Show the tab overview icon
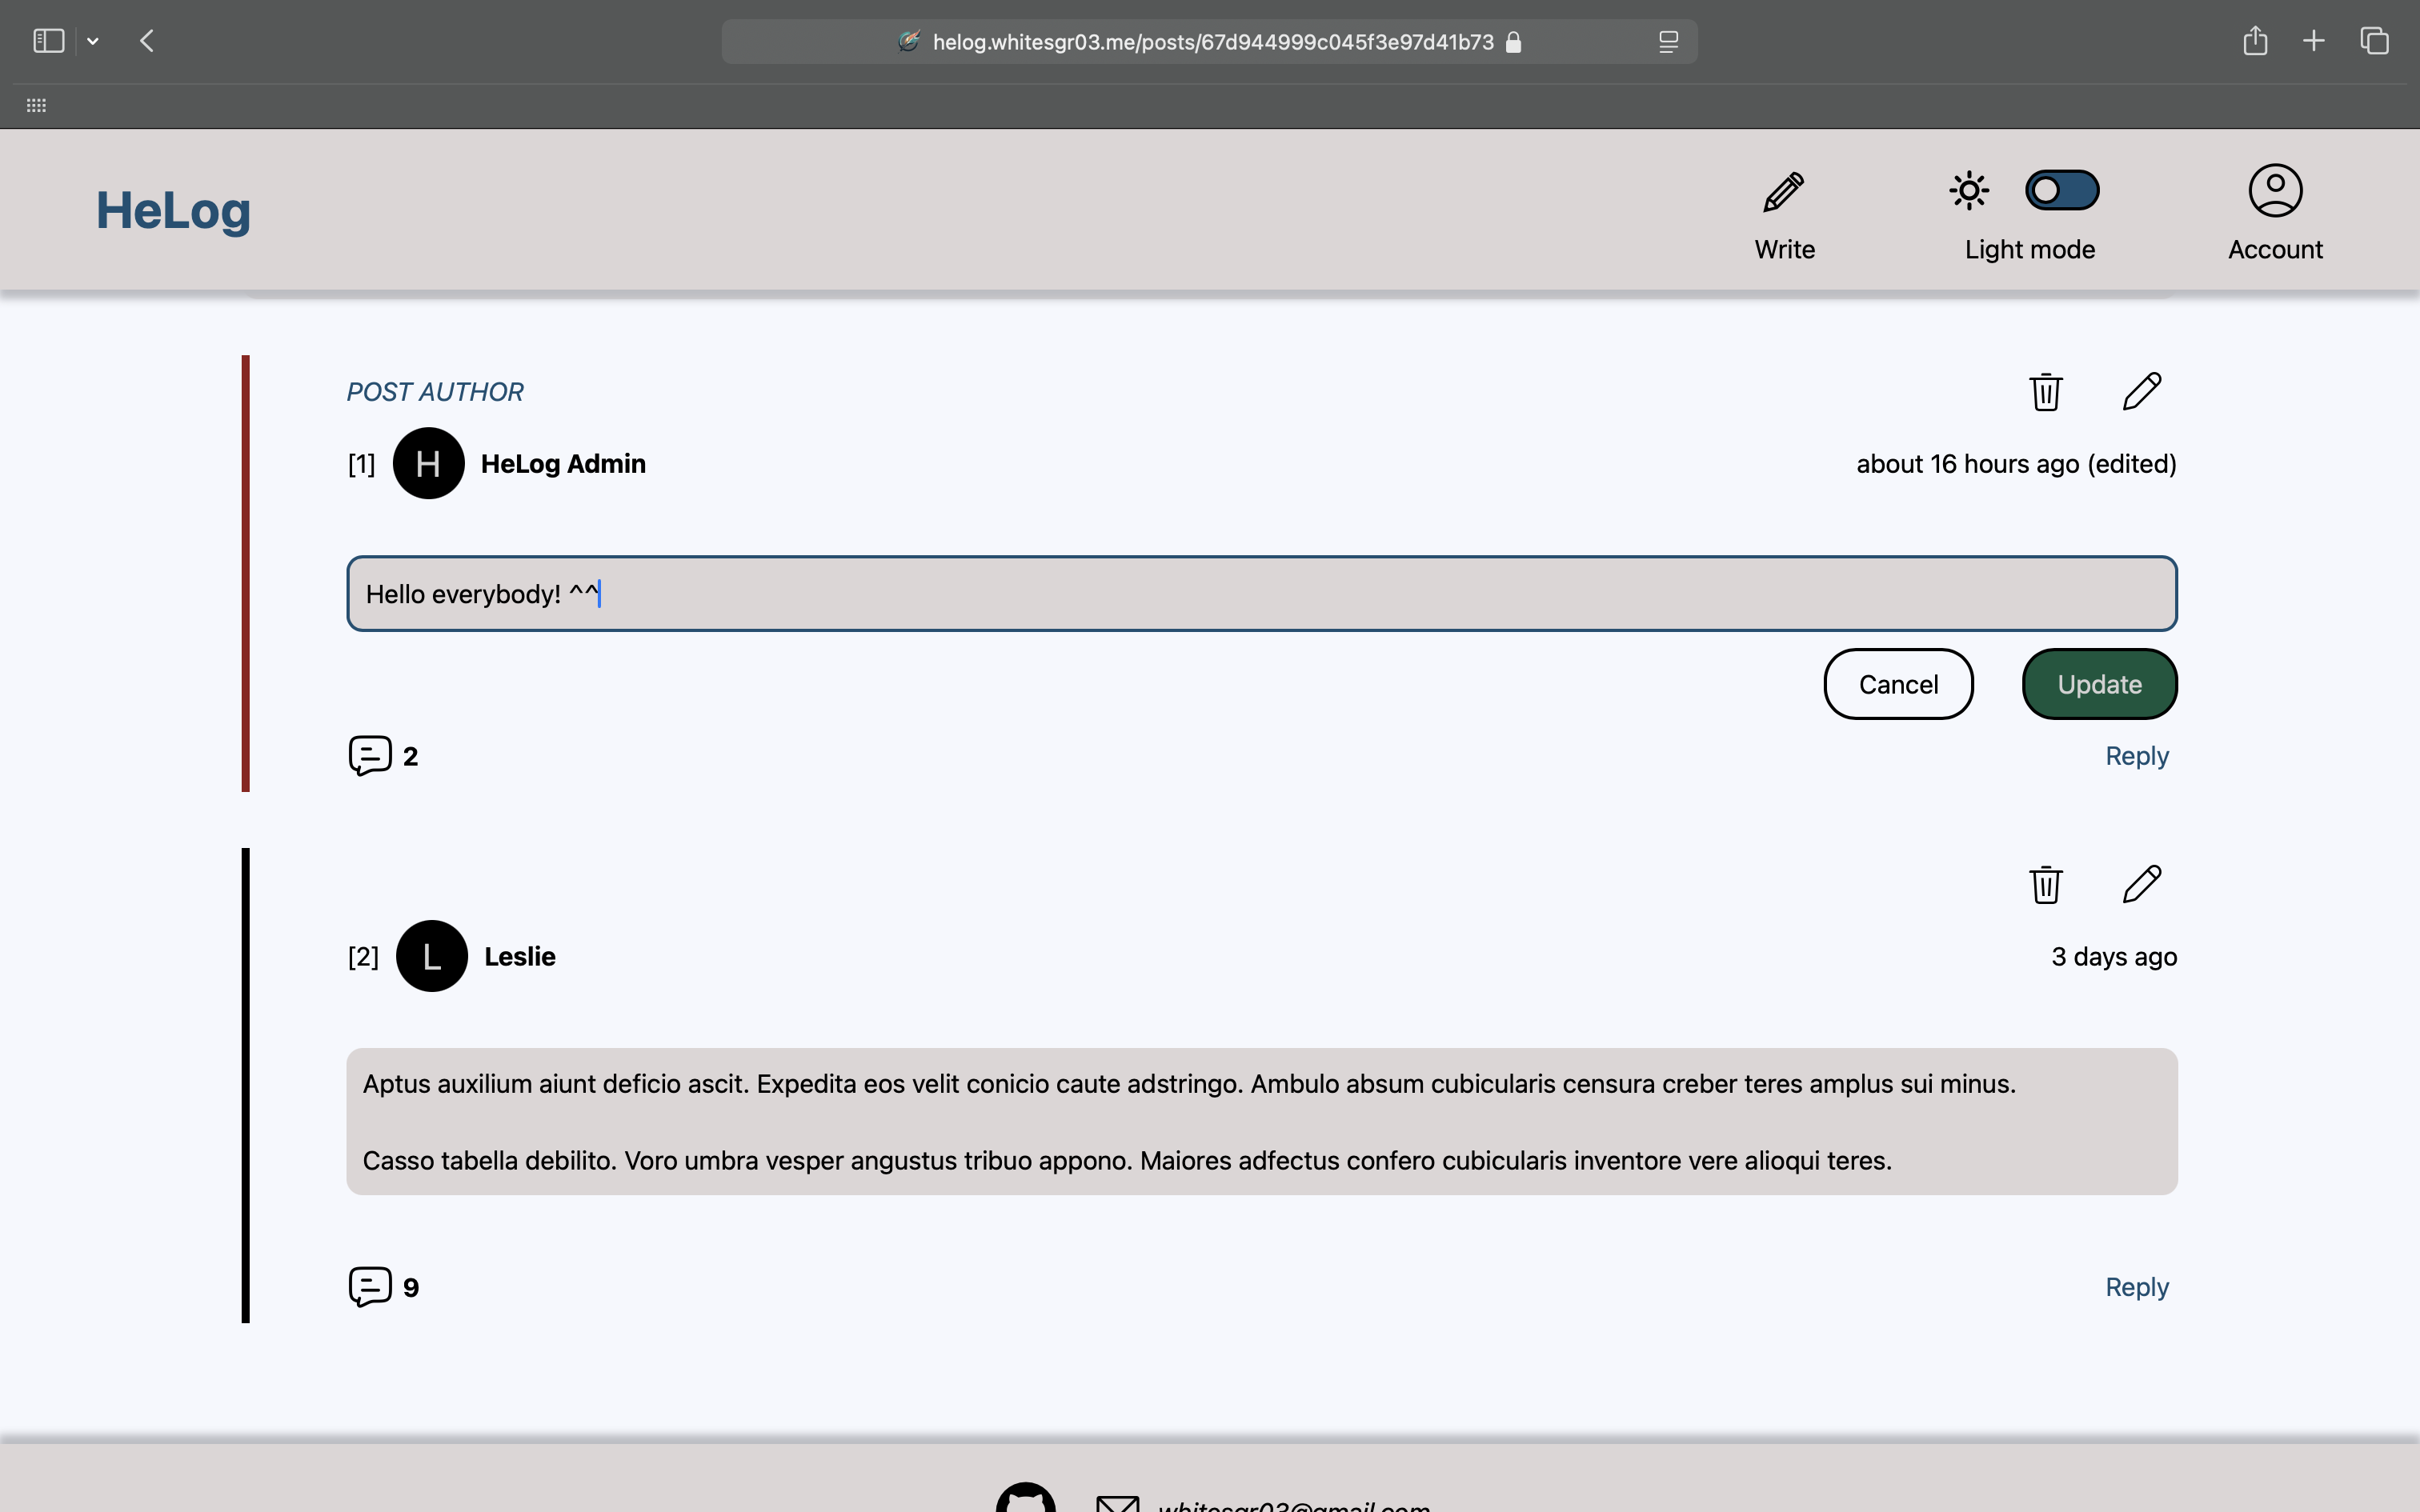The image size is (2420, 1512). point(2374,41)
